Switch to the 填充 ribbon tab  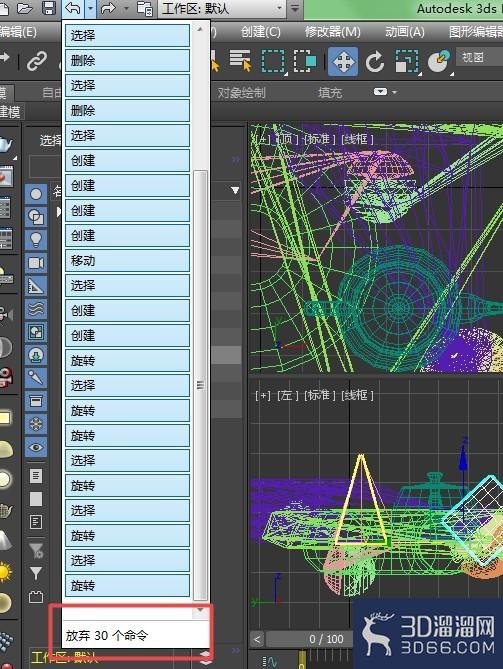point(330,93)
